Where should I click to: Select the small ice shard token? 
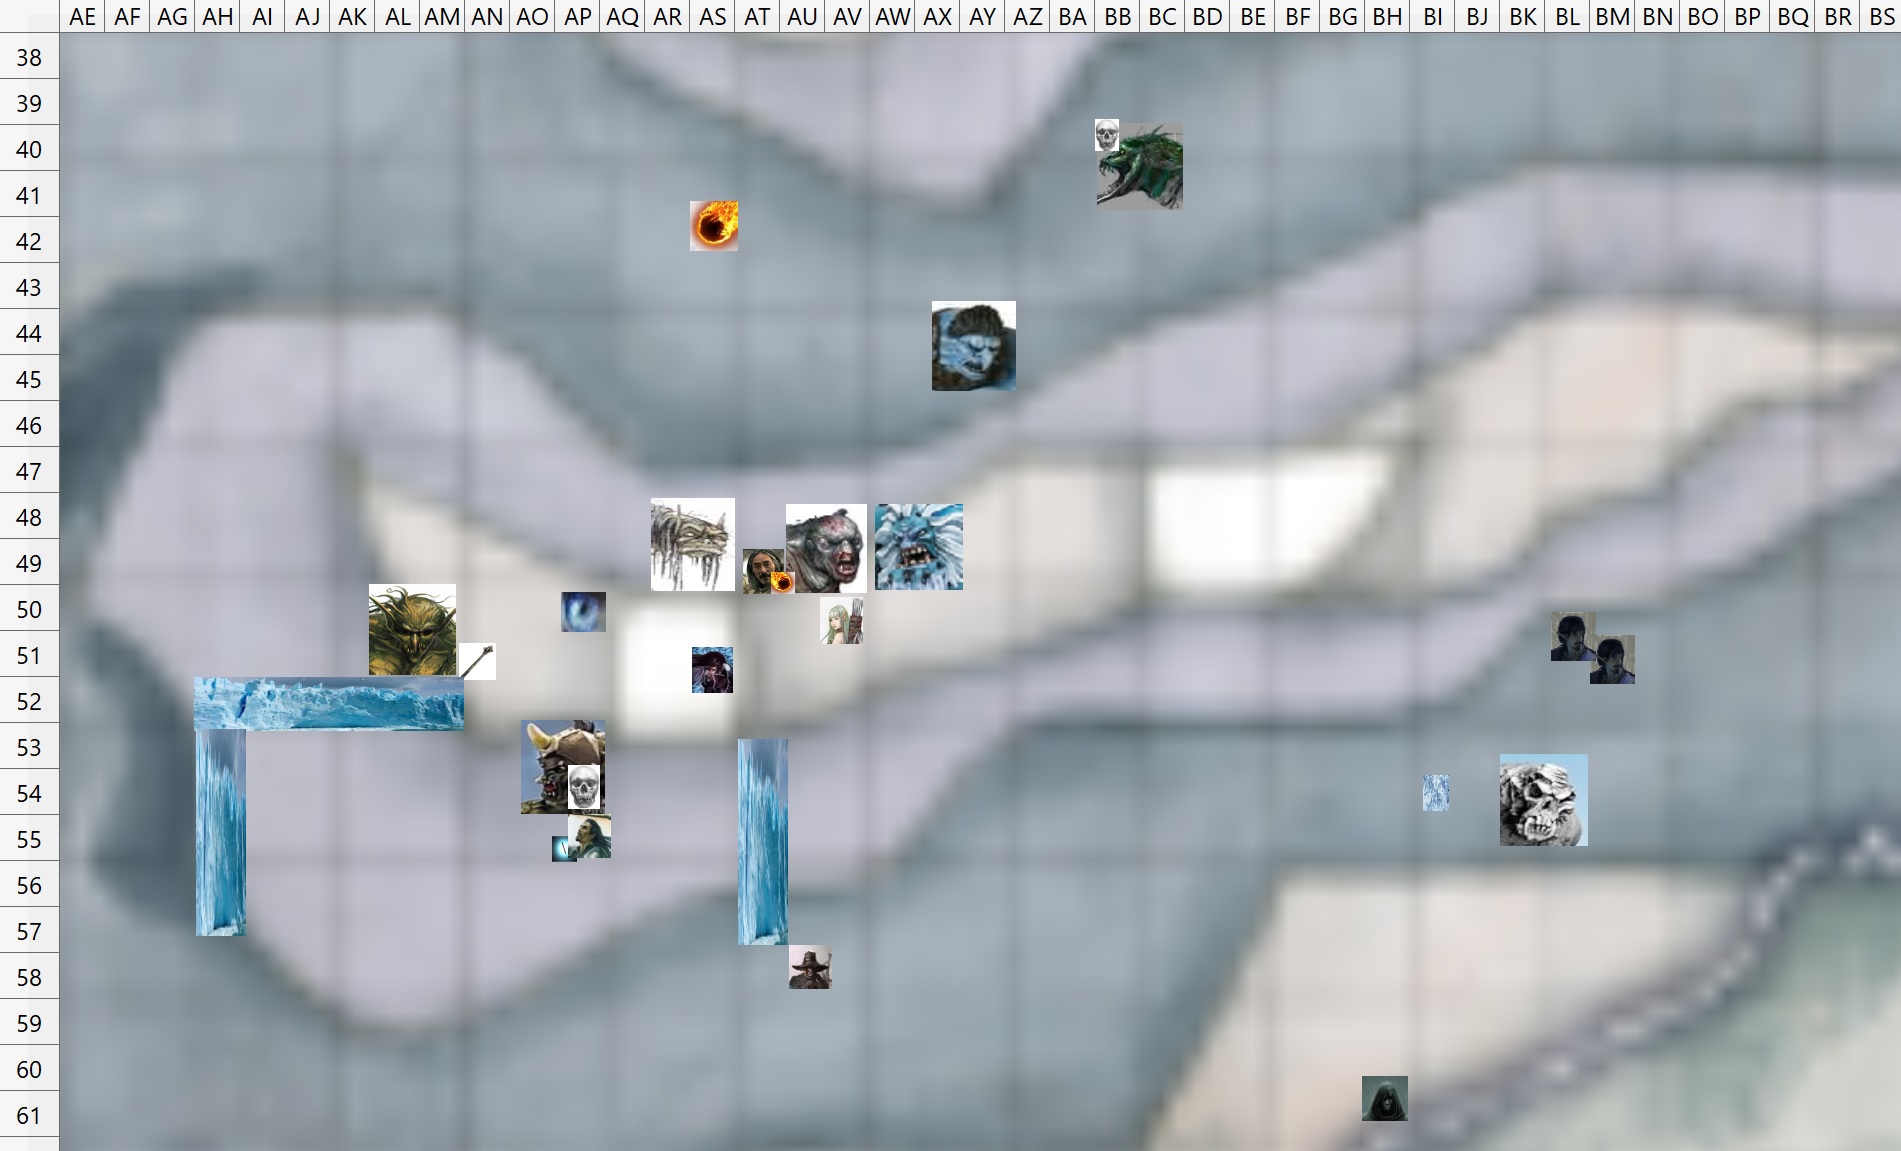pyautogui.click(x=1436, y=793)
